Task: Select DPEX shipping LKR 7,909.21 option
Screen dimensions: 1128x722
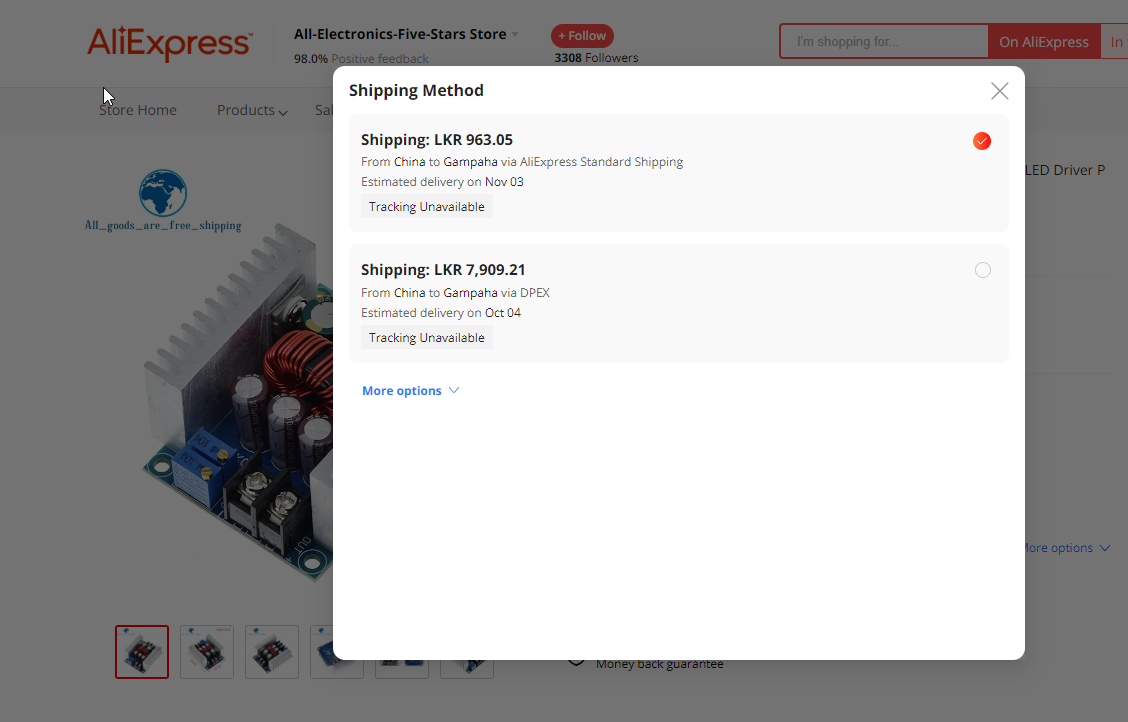Action: [983, 270]
